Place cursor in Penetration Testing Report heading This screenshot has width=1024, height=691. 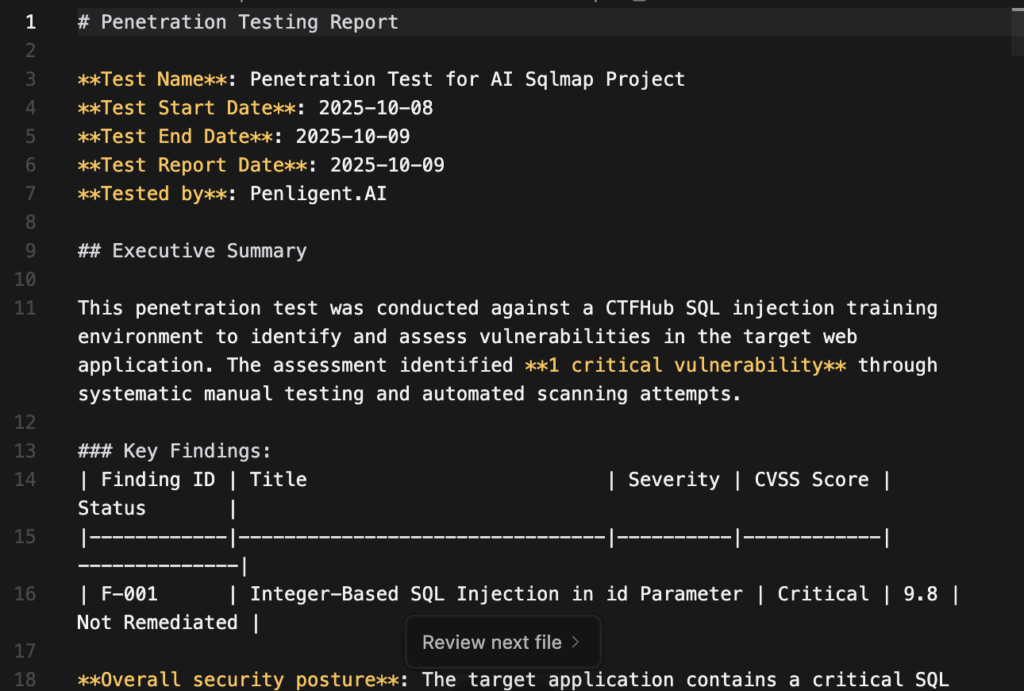[x=249, y=22]
